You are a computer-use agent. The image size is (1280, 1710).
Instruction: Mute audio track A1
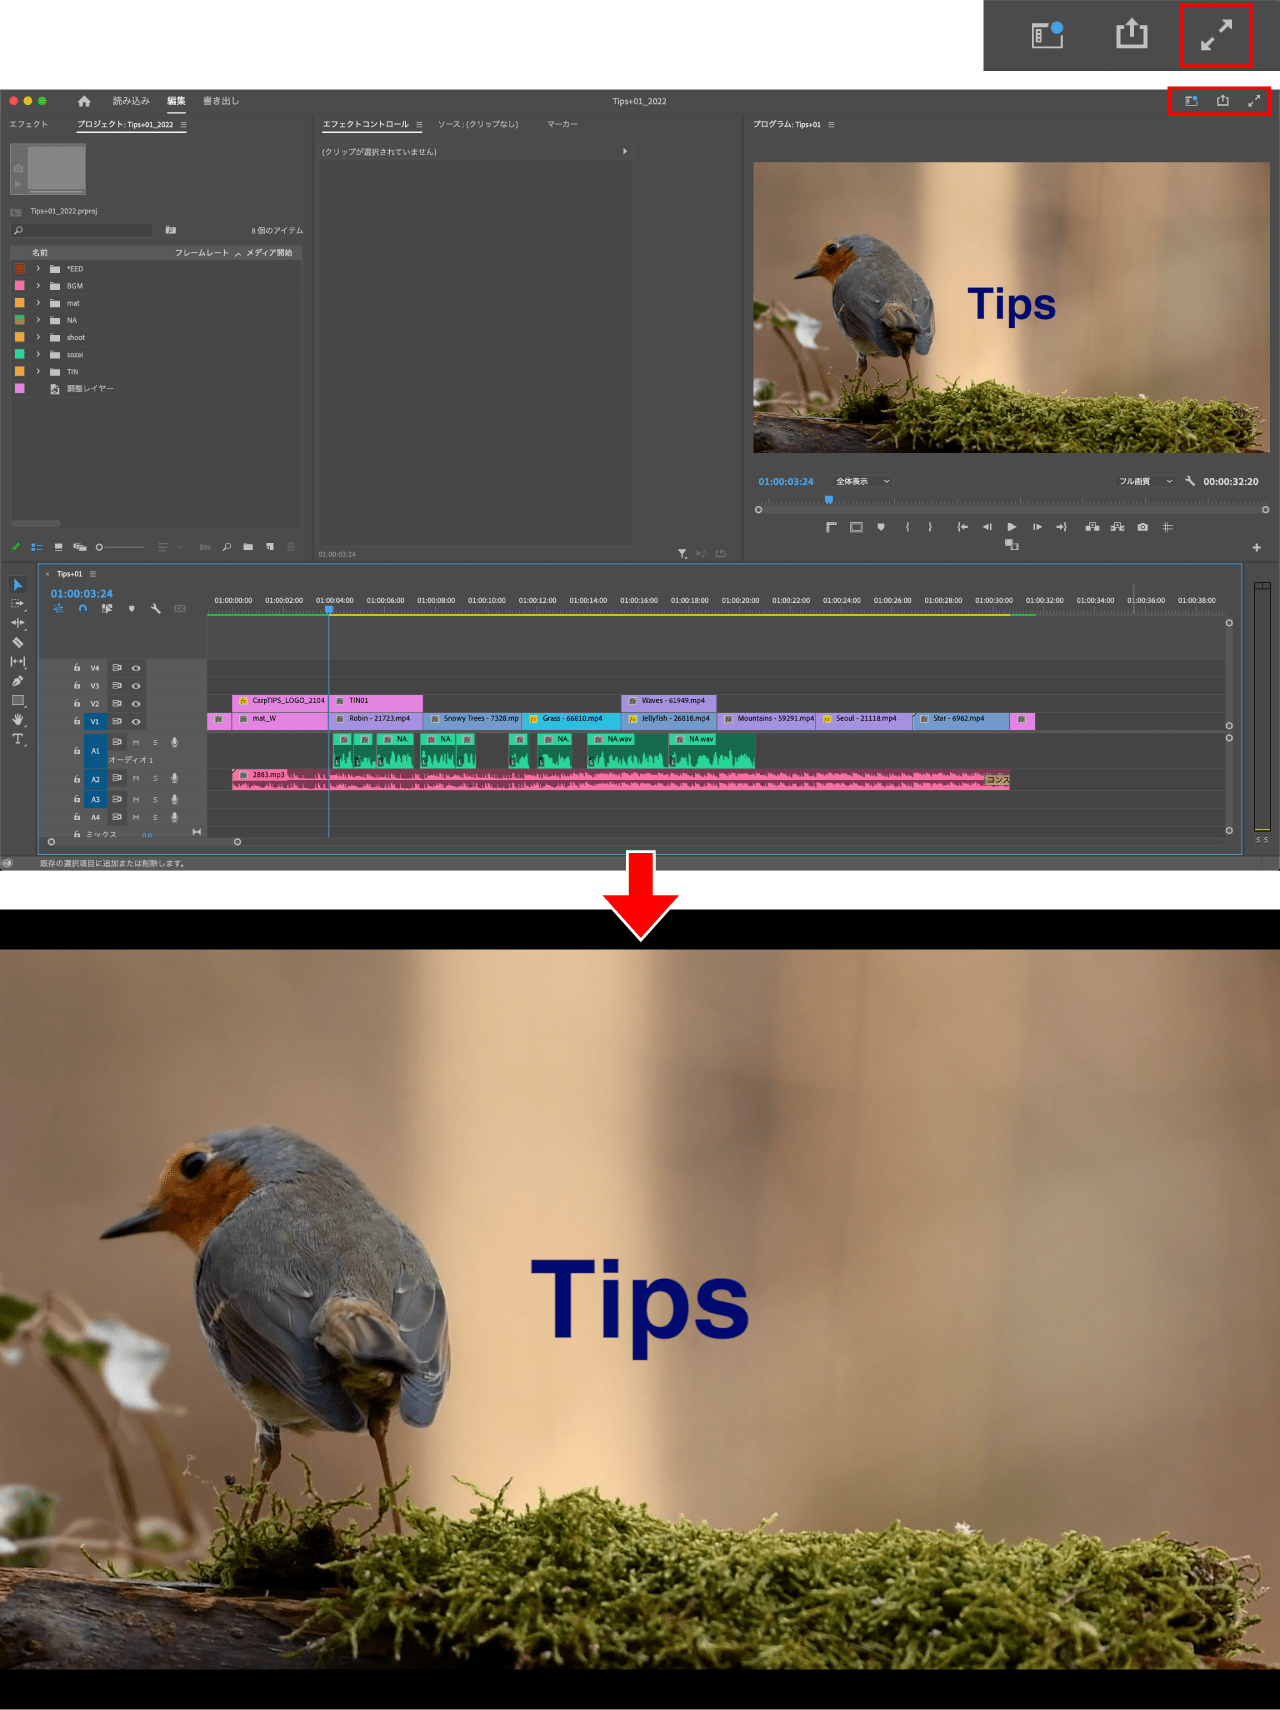pyautogui.click(x=136, y=742)
